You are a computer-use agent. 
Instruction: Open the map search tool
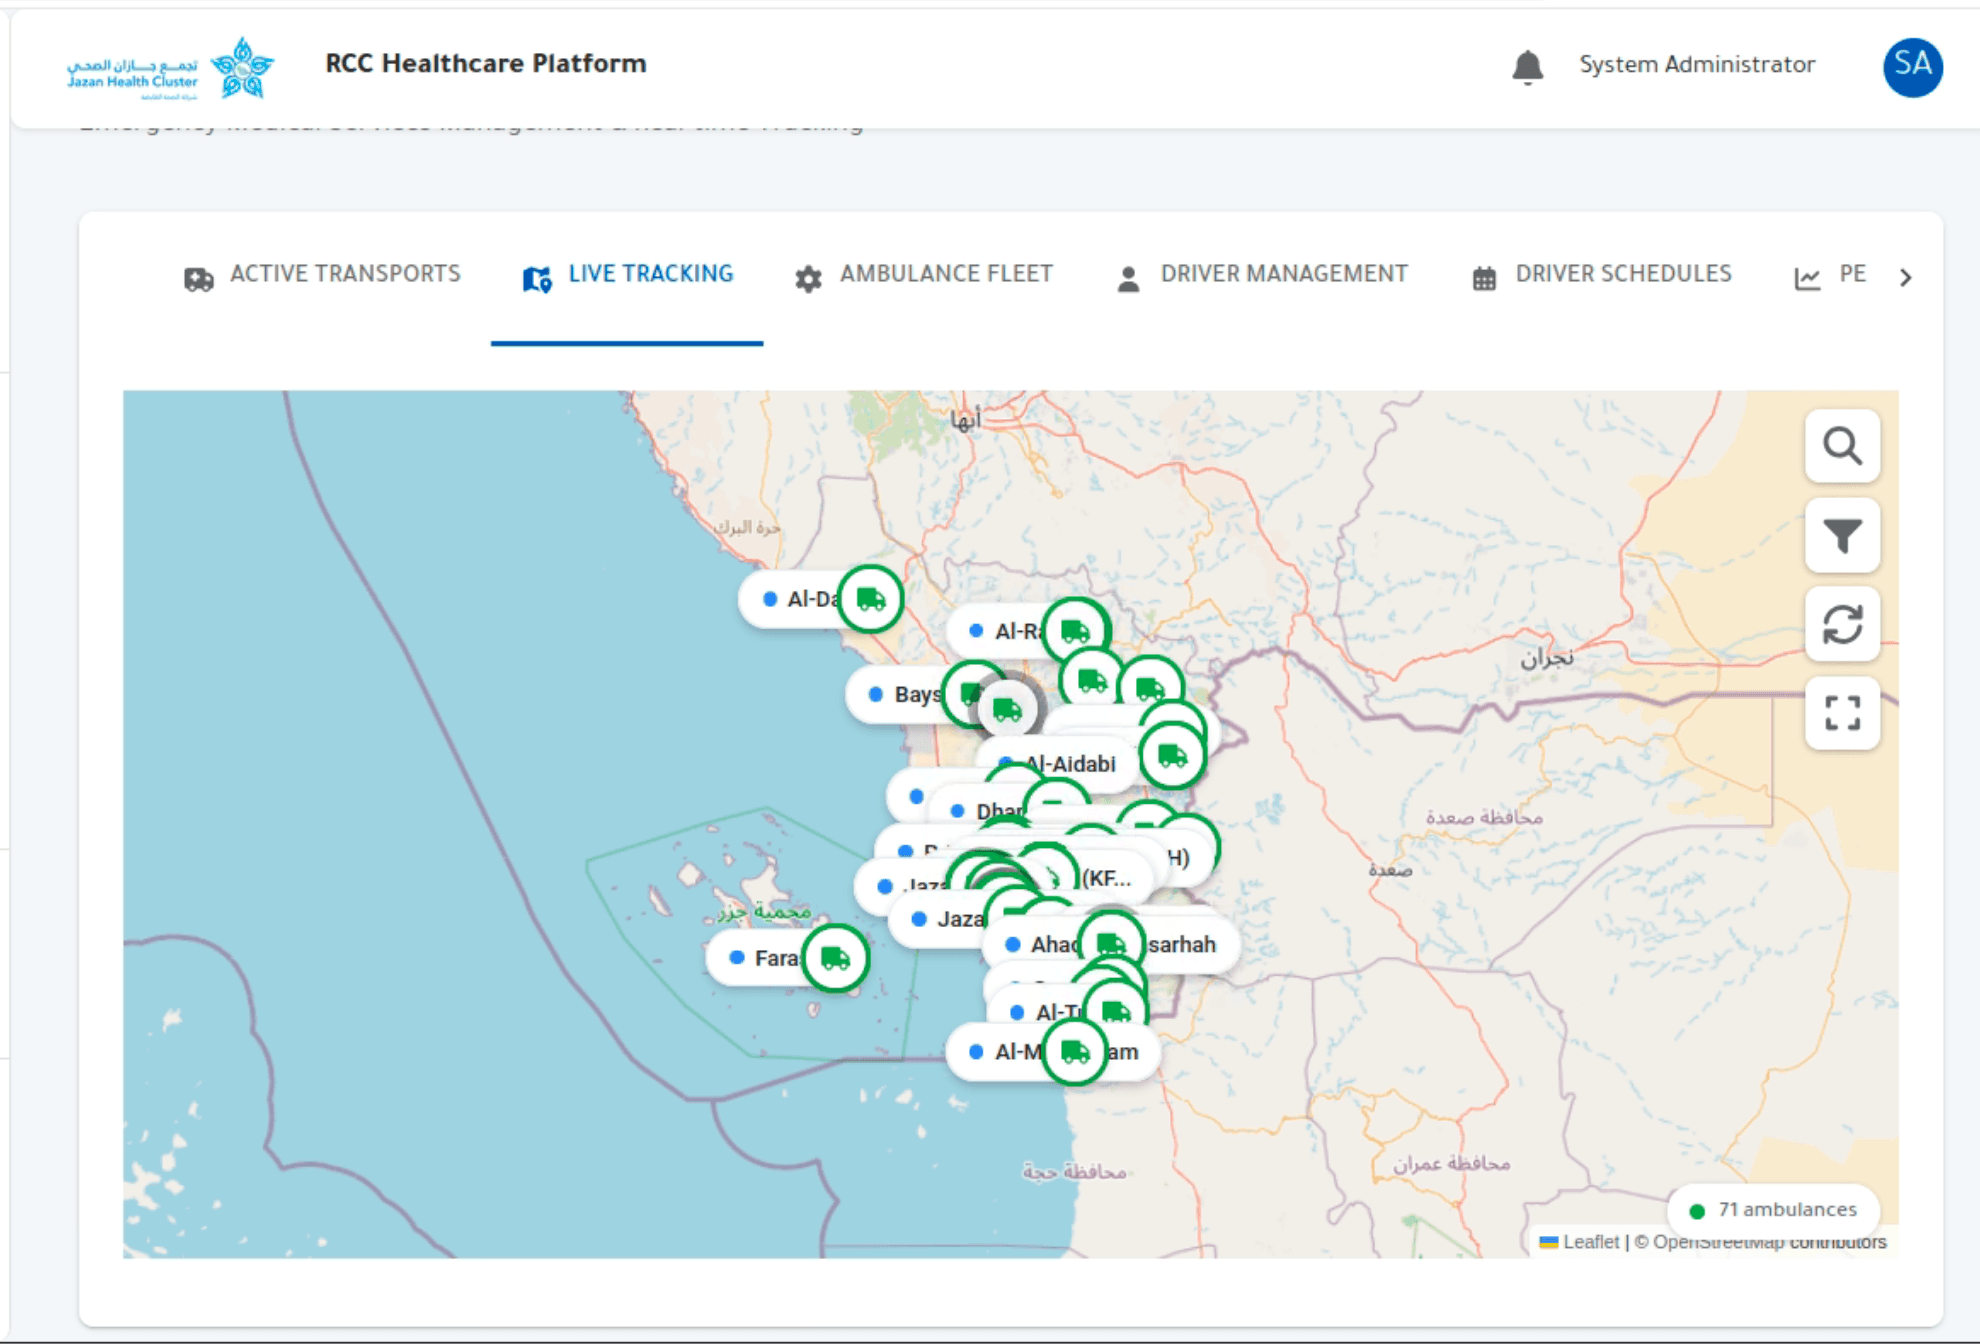point(1843,447)
